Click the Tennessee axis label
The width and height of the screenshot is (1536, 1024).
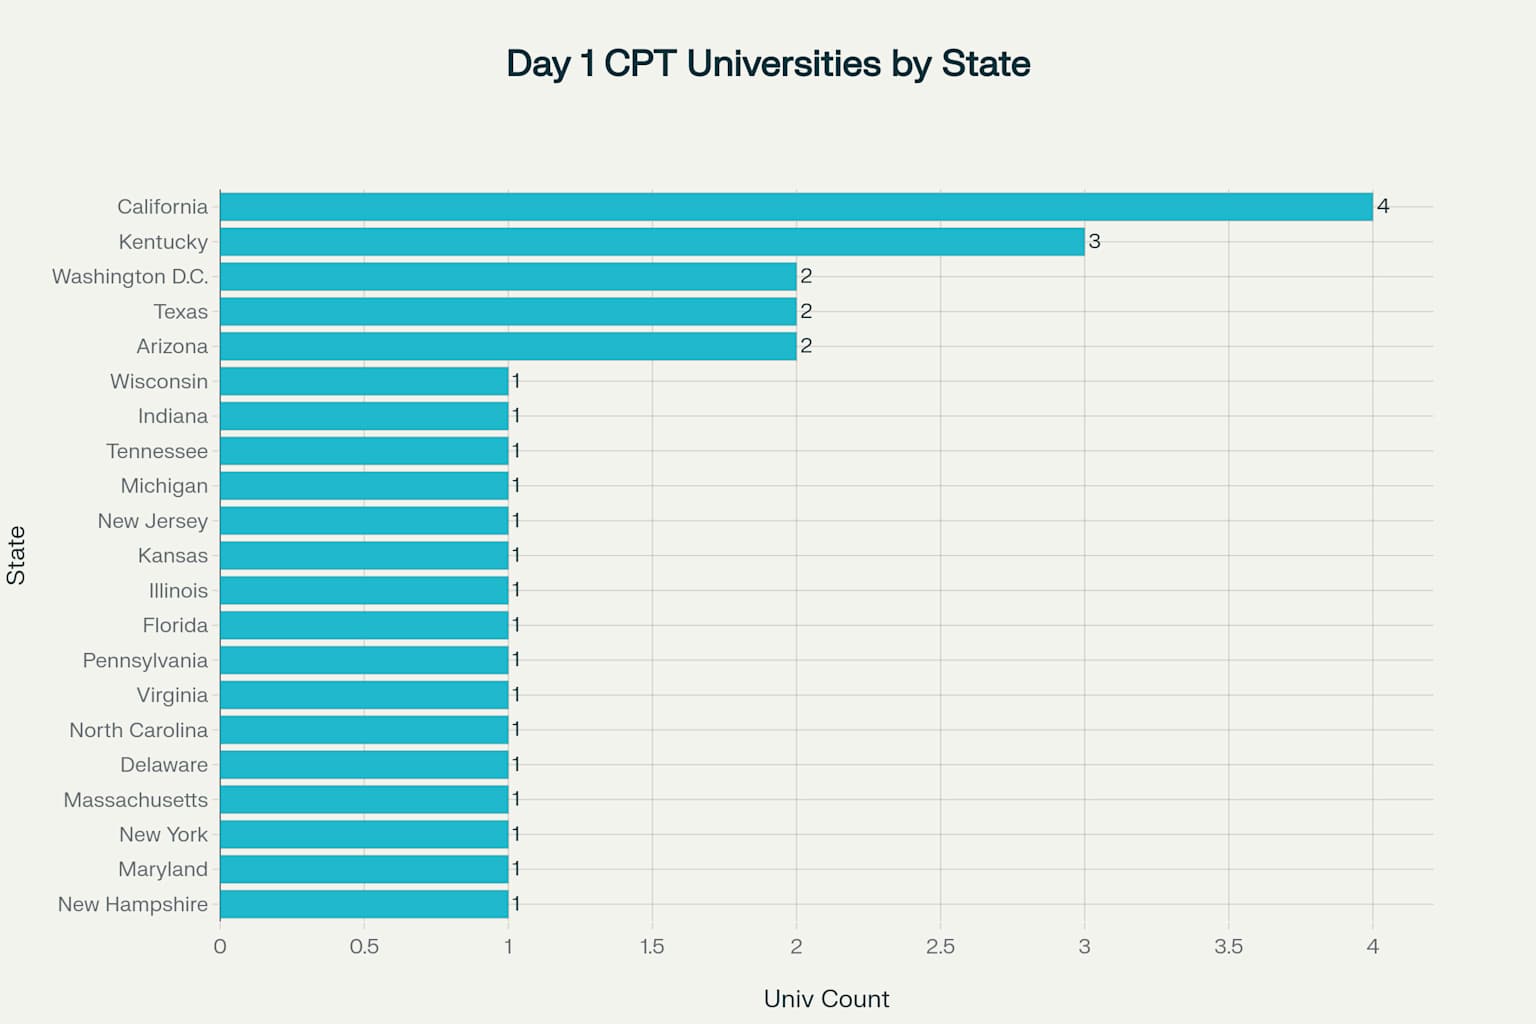[x=157, y=451]
